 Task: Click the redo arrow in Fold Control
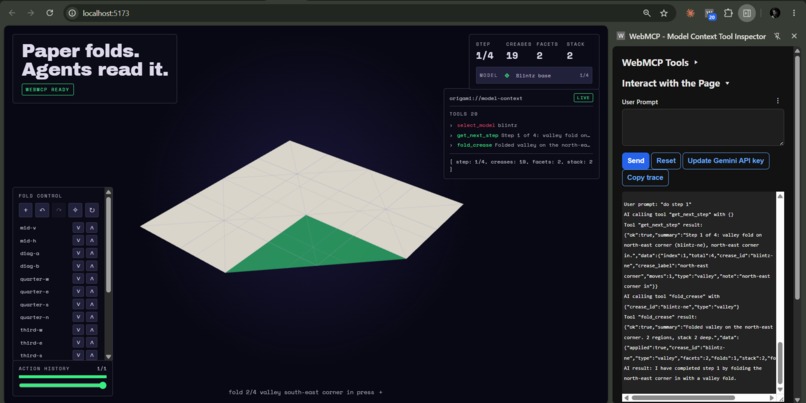click(59, 210)
